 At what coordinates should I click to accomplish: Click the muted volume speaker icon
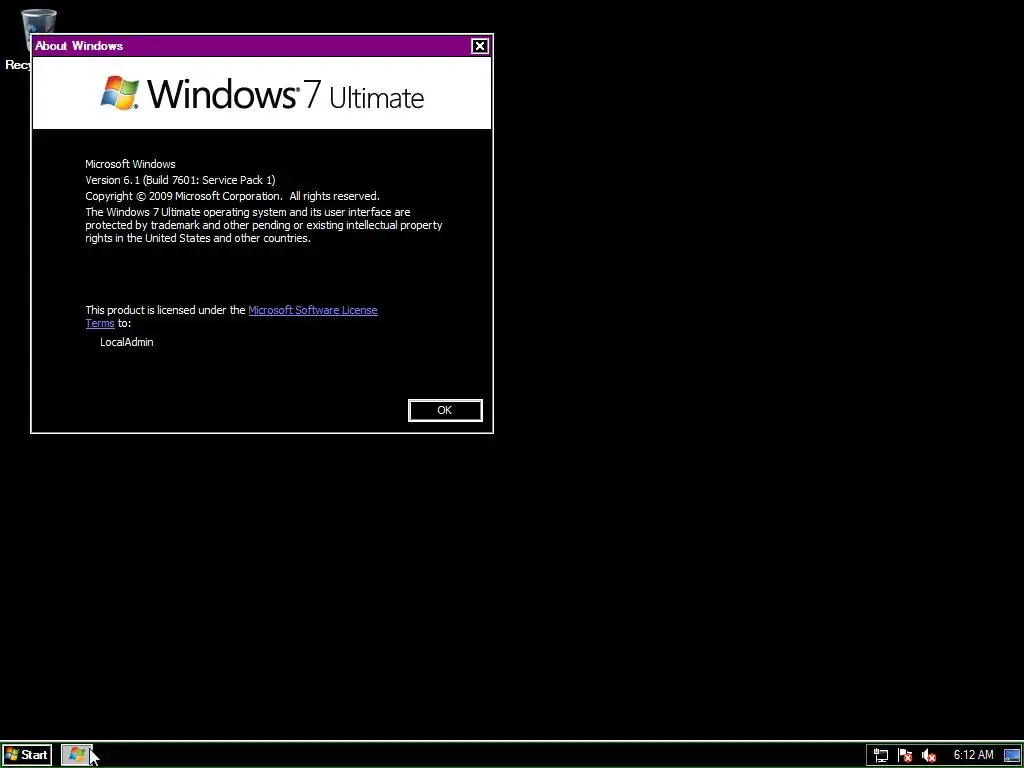[x=929, y=756]
